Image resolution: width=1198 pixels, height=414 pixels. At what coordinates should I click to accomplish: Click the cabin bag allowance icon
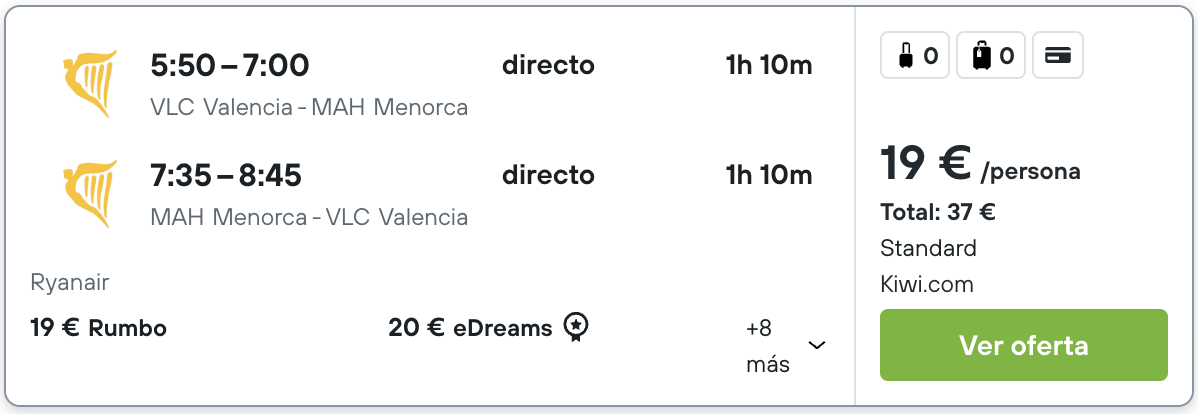click(915, 55)
